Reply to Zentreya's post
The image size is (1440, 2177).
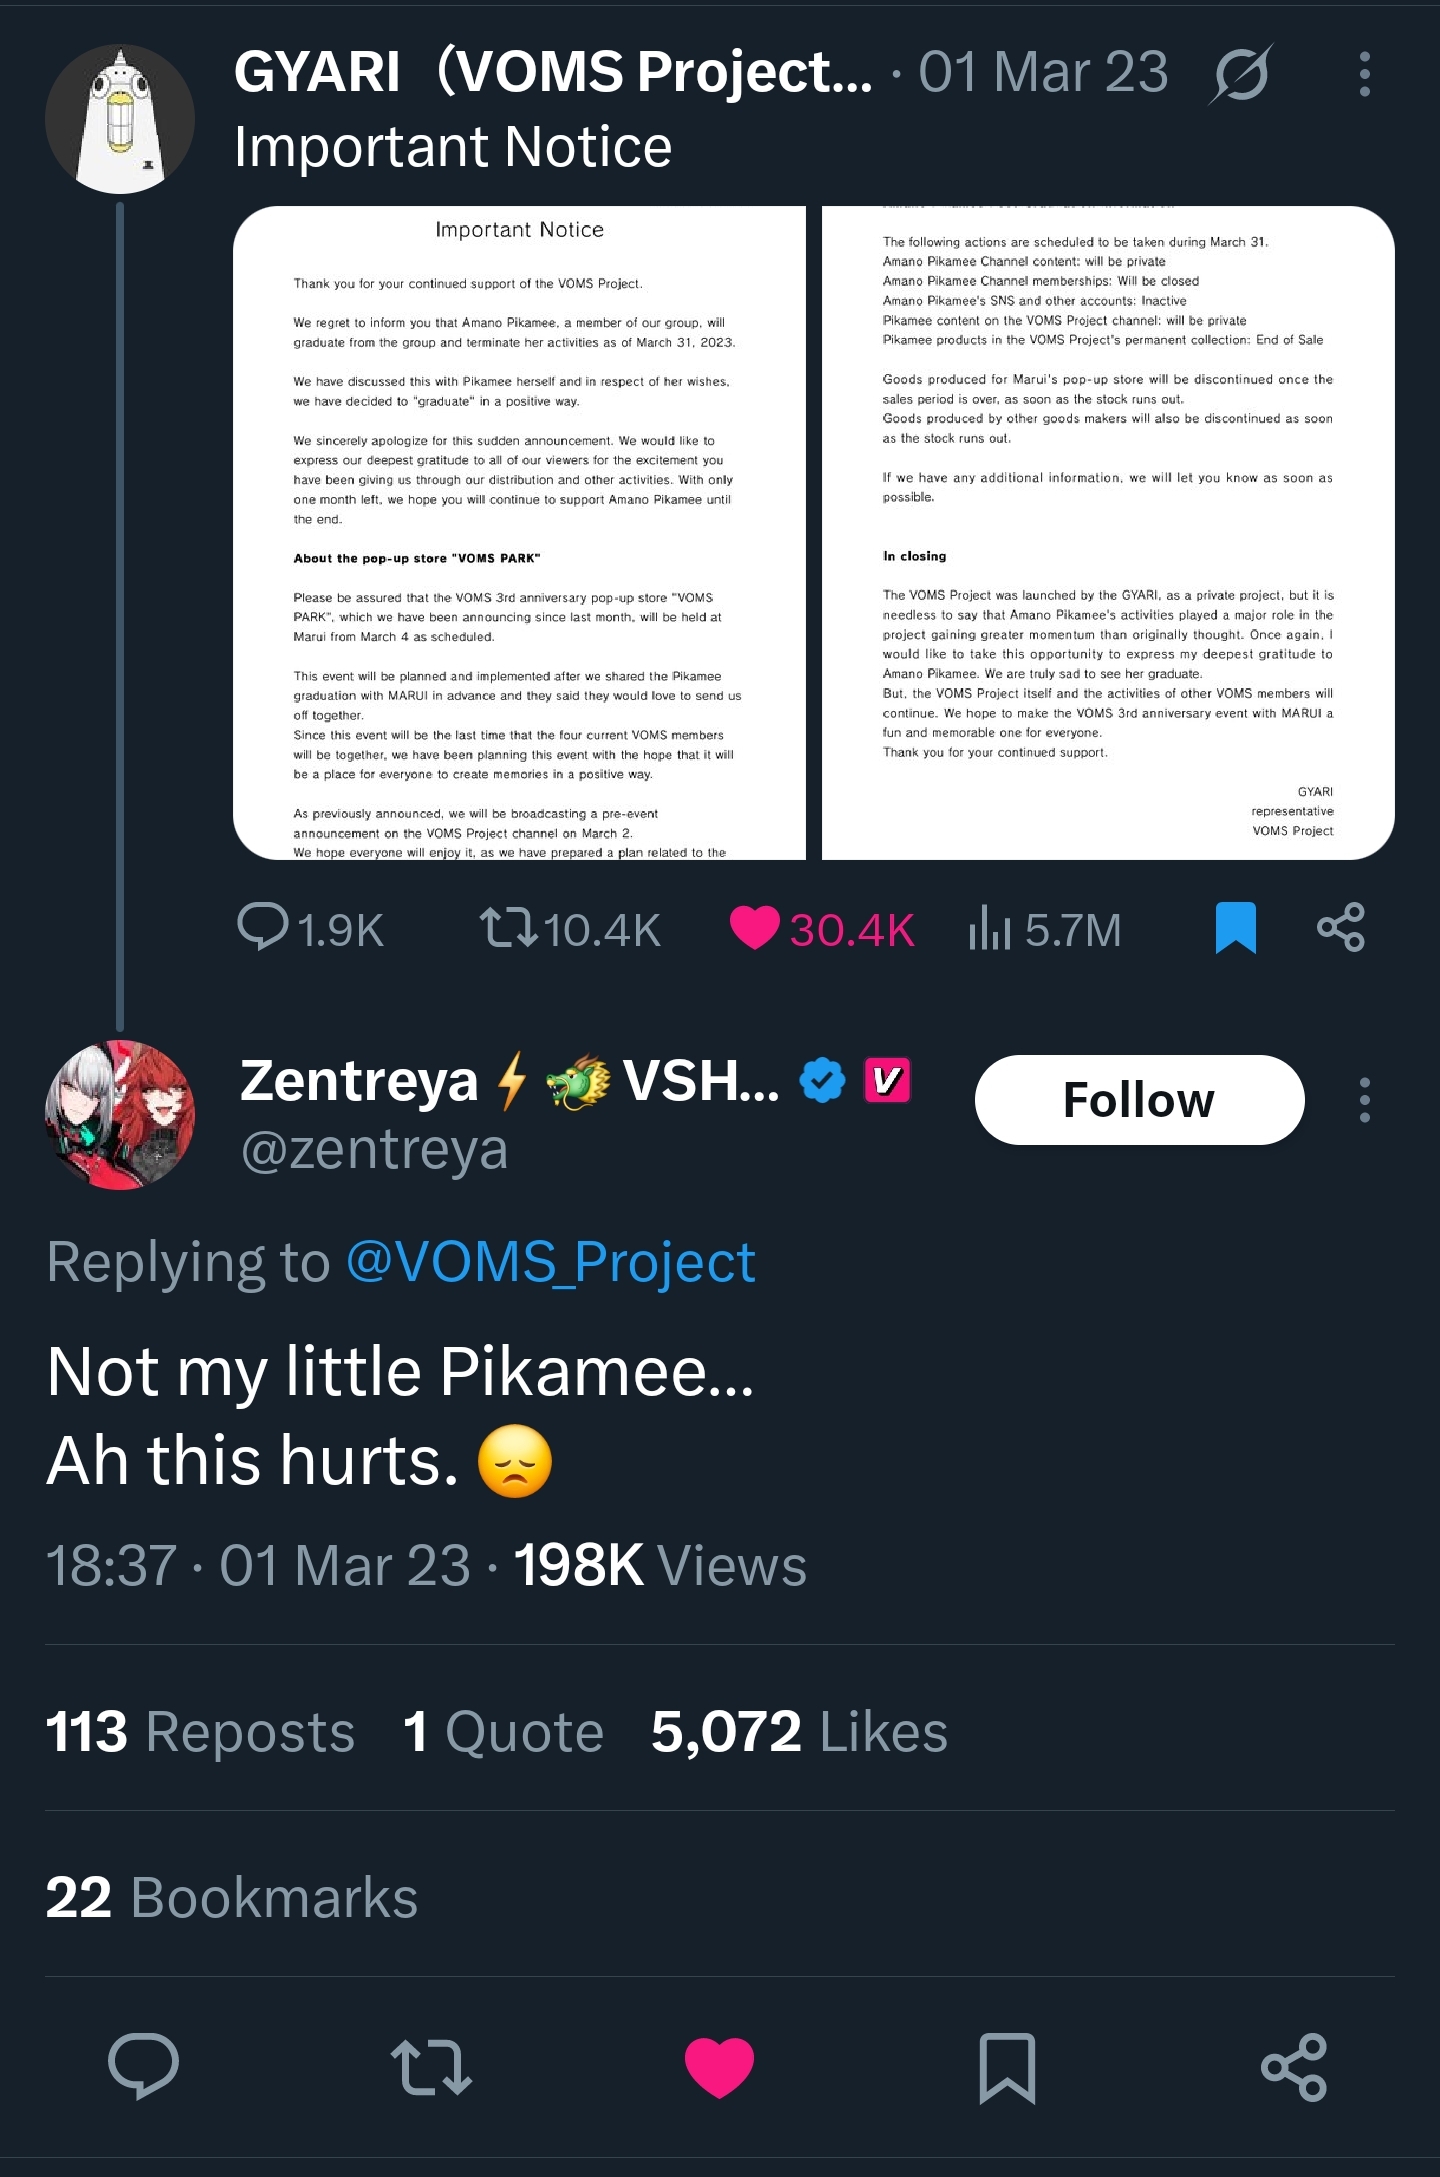coord(144,2066)
